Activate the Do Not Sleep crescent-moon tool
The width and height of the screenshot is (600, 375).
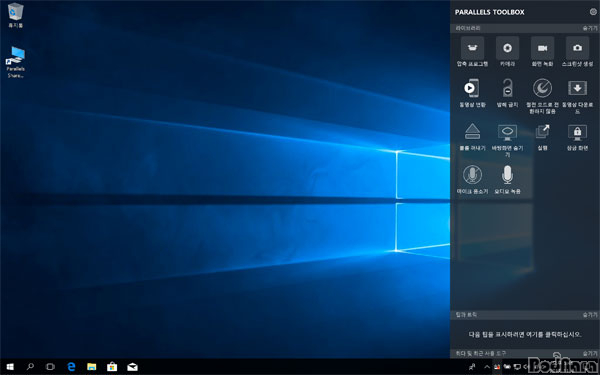pyautogui.click(x=542, y=96)
